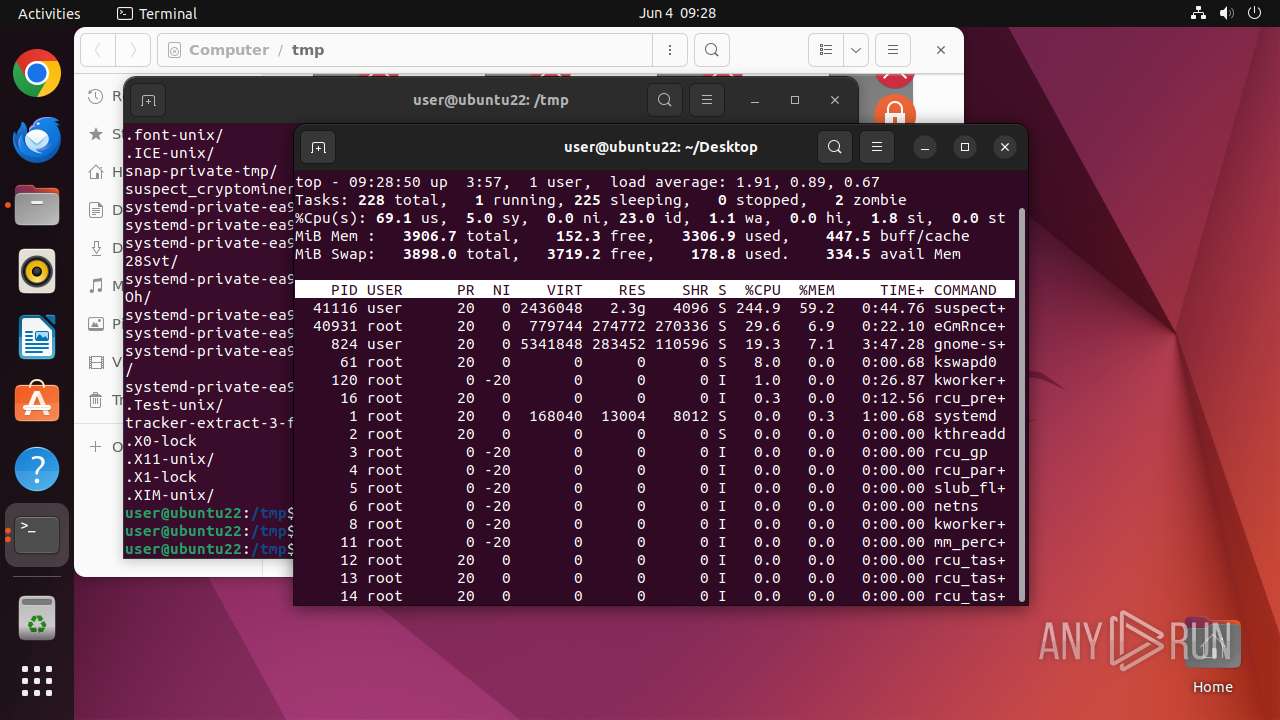Image resolution: width=1280 pixels, height=720 pixels.
Task: Click the Home desktop icon
Action: click(1213, 657)
